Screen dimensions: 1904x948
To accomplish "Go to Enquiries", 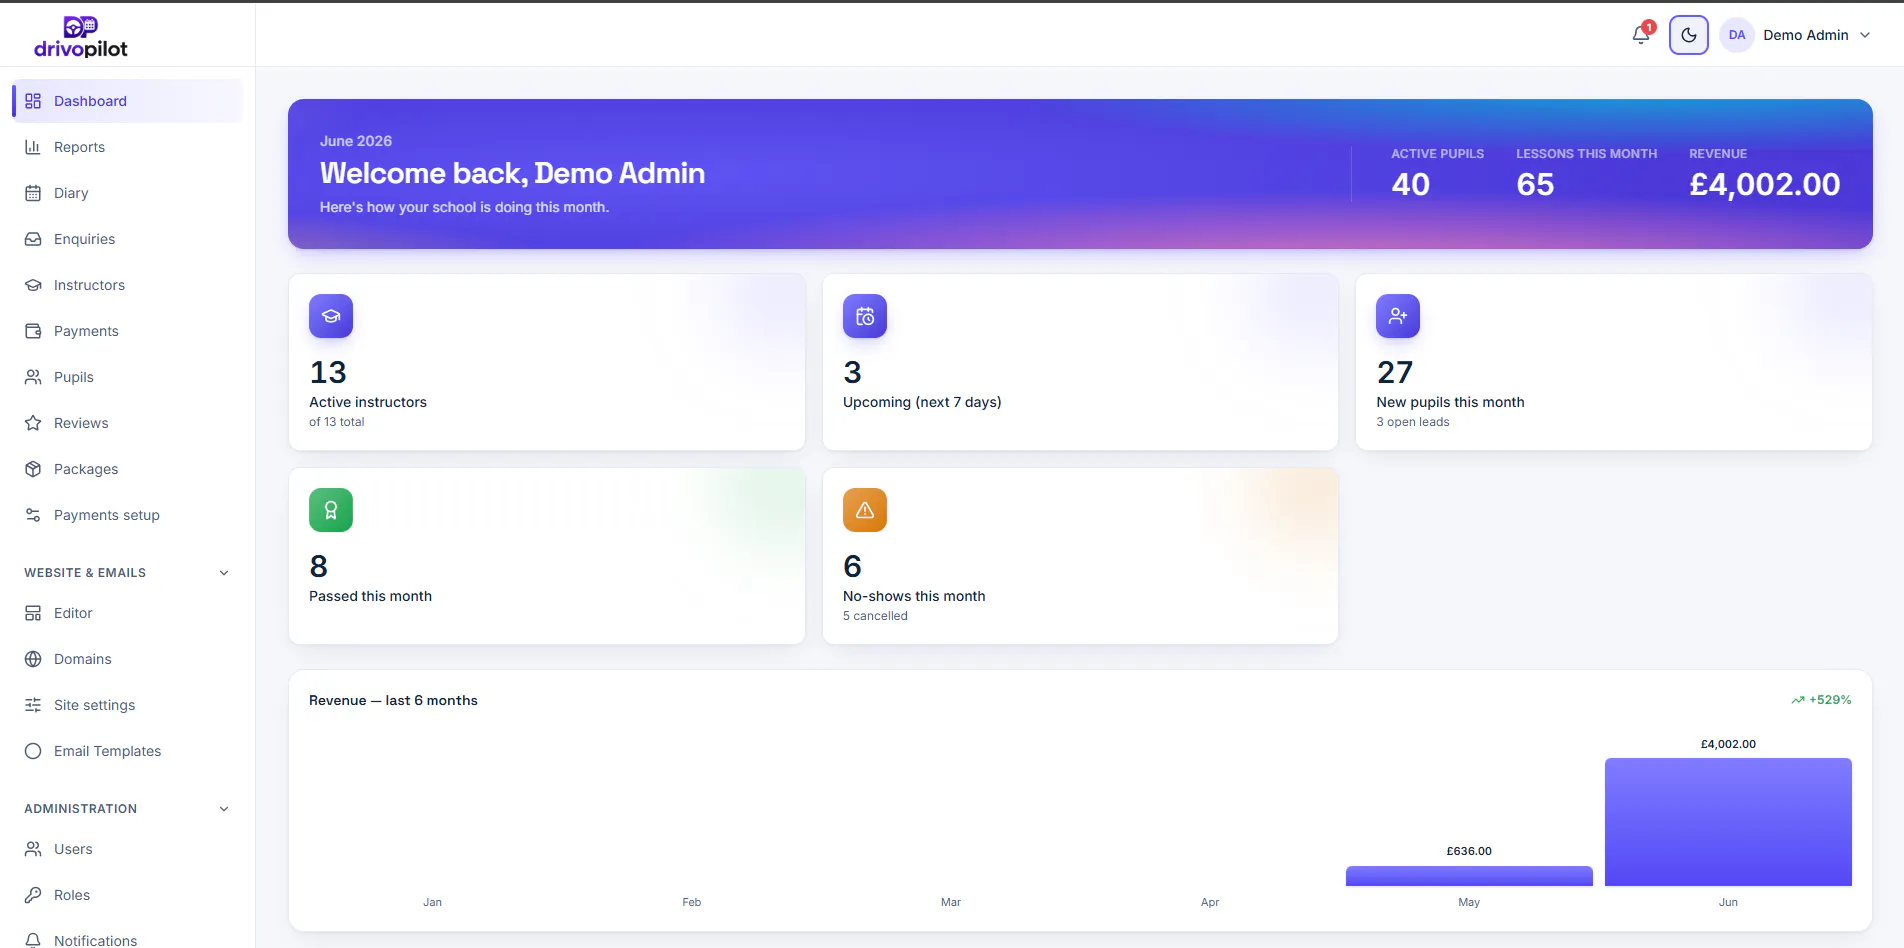I will click(x=127, y=239).
